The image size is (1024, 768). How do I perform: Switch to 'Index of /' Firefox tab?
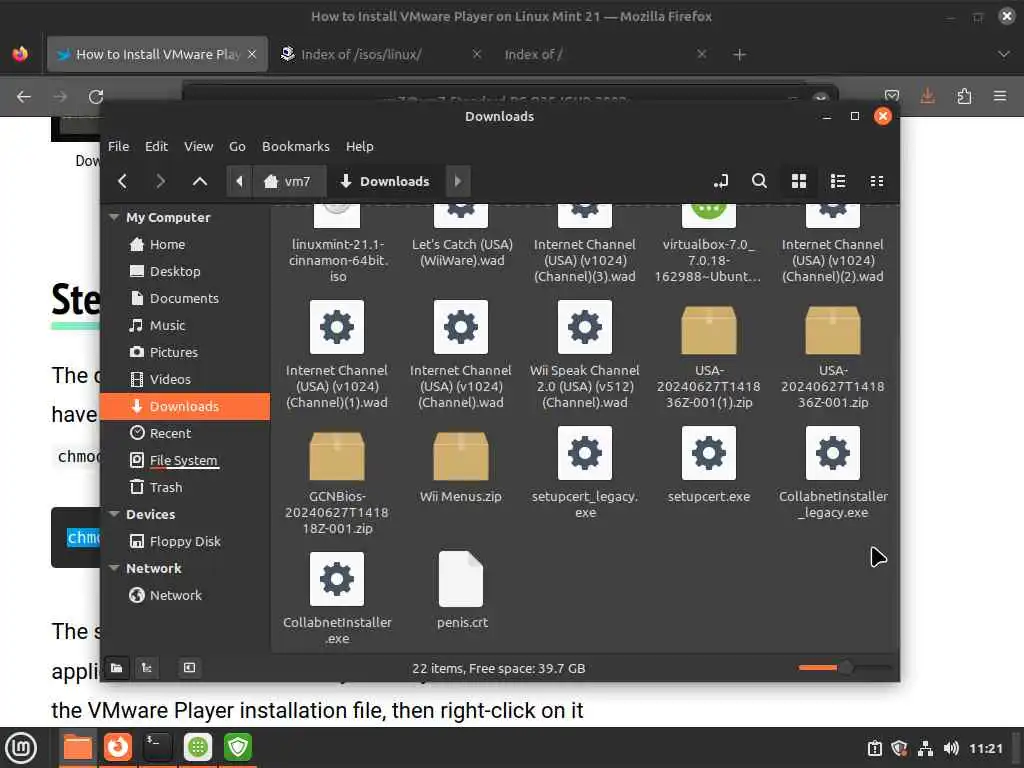[605, 54]
